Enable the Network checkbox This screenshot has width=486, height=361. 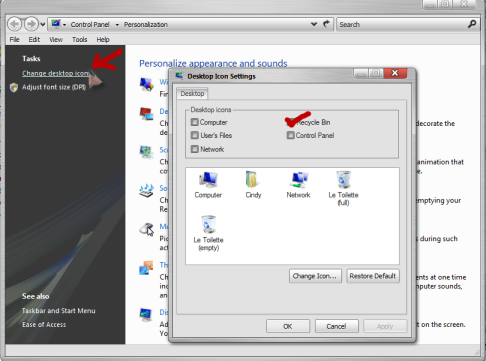point(195,149)
